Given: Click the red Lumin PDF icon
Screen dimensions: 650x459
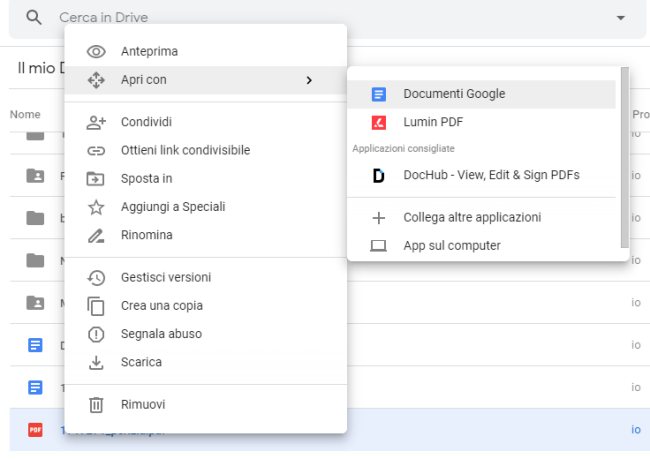Looking at the screenshot, I should [378, 122].
